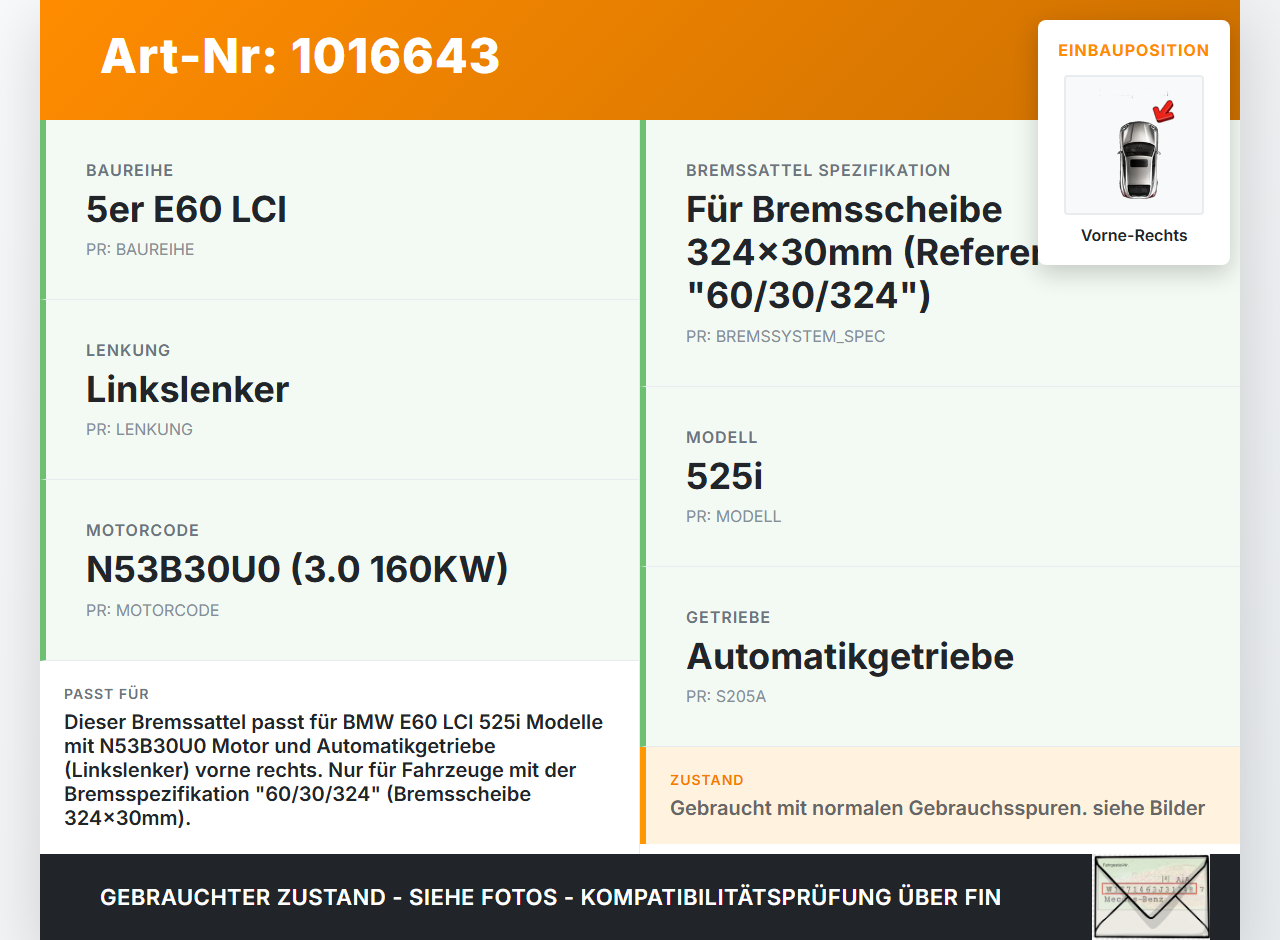Click the EINBAUPOSITION label
This screenshot has width=1280, height=940.
point(1134,50)
